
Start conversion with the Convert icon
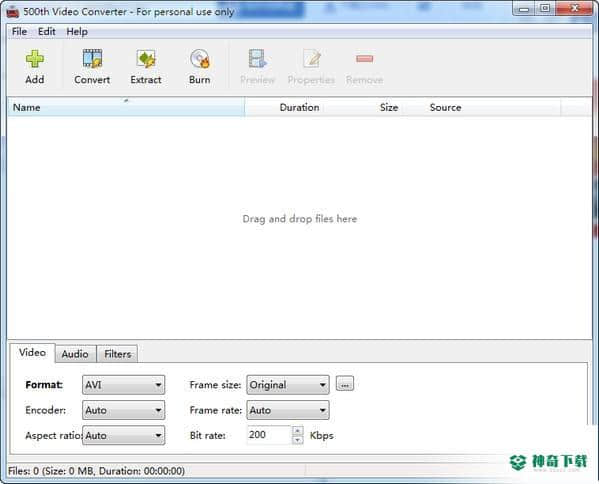pos(92,59)
